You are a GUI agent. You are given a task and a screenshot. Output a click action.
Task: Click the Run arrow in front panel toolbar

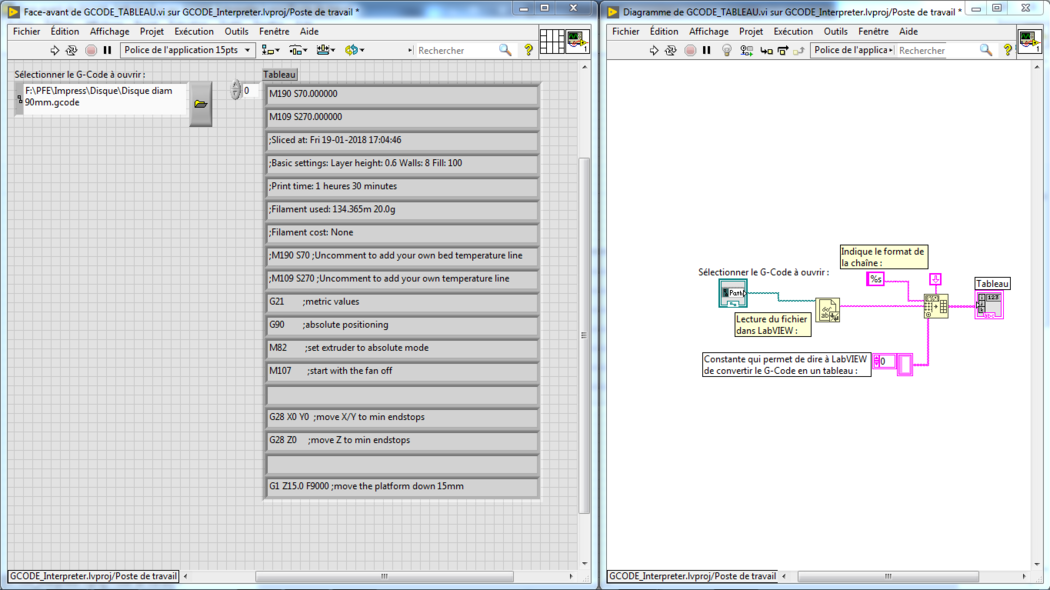pyautogui.click(x=54, y=50)
